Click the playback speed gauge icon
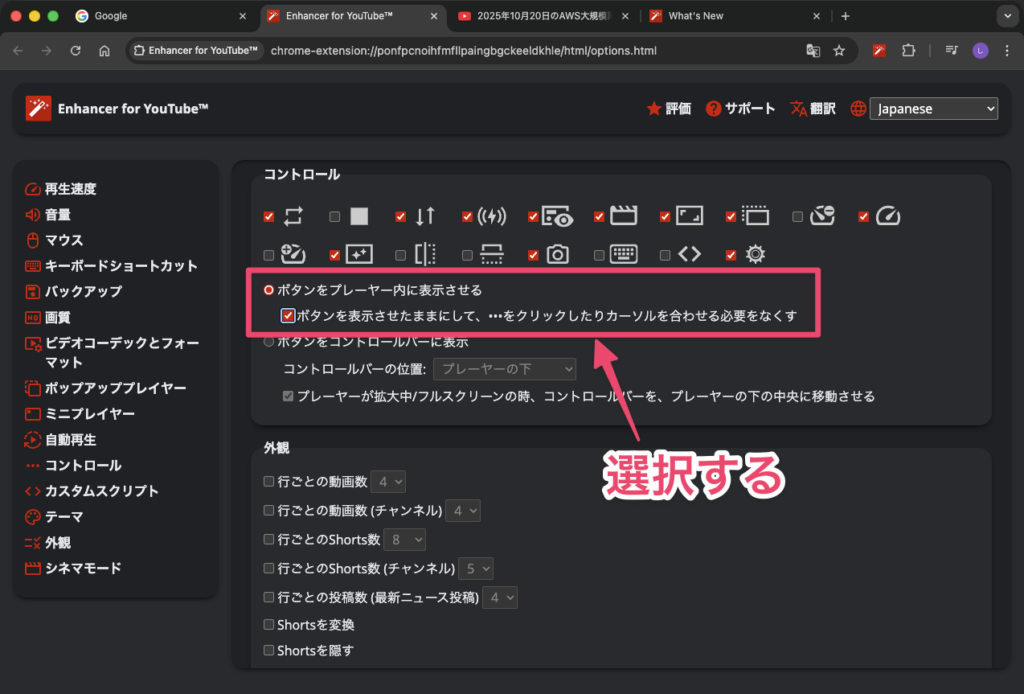The image size is (1024, 694). point(888,216)
